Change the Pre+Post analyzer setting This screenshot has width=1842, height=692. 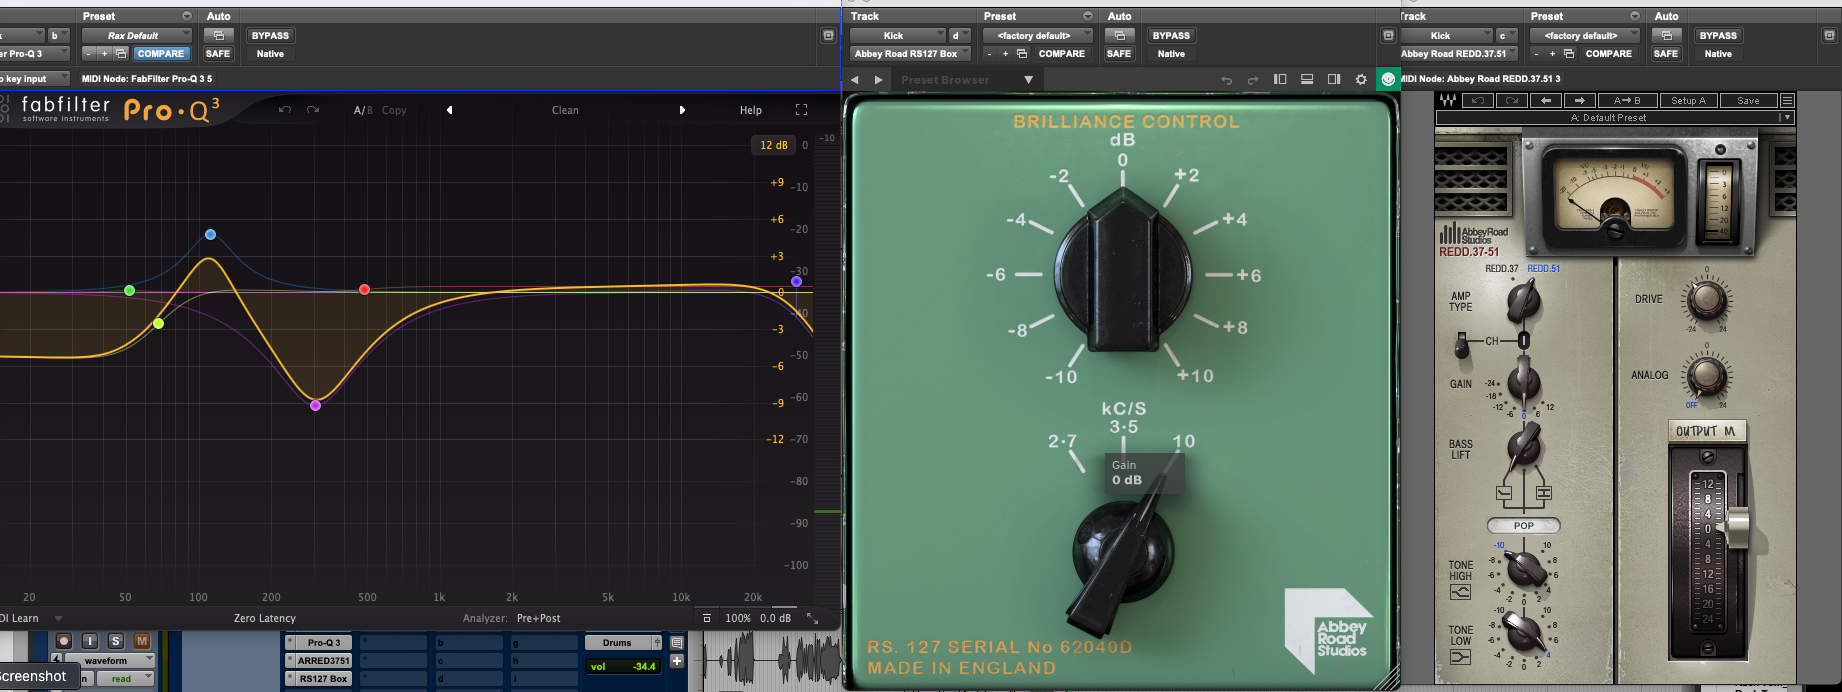(538, 618)
